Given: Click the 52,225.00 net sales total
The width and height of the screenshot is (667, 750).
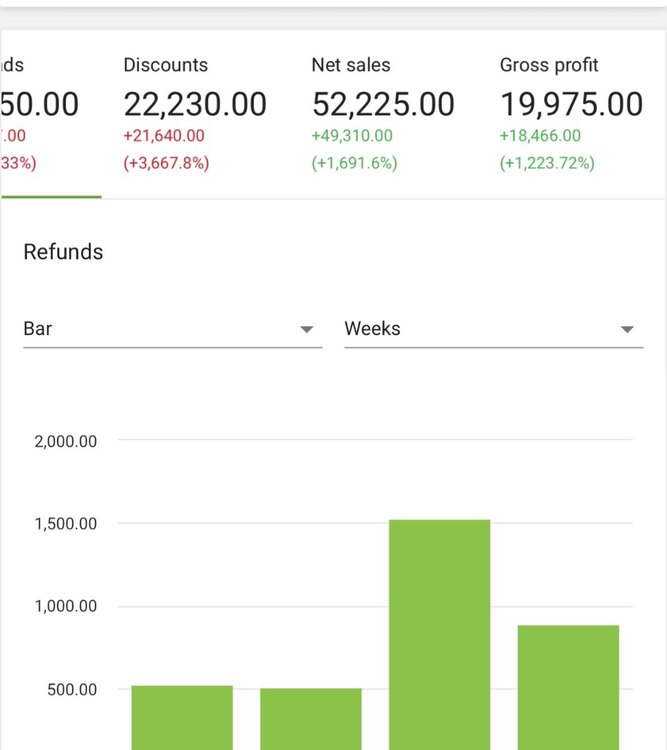Looking at the screenshot, I should click(383, 104).
